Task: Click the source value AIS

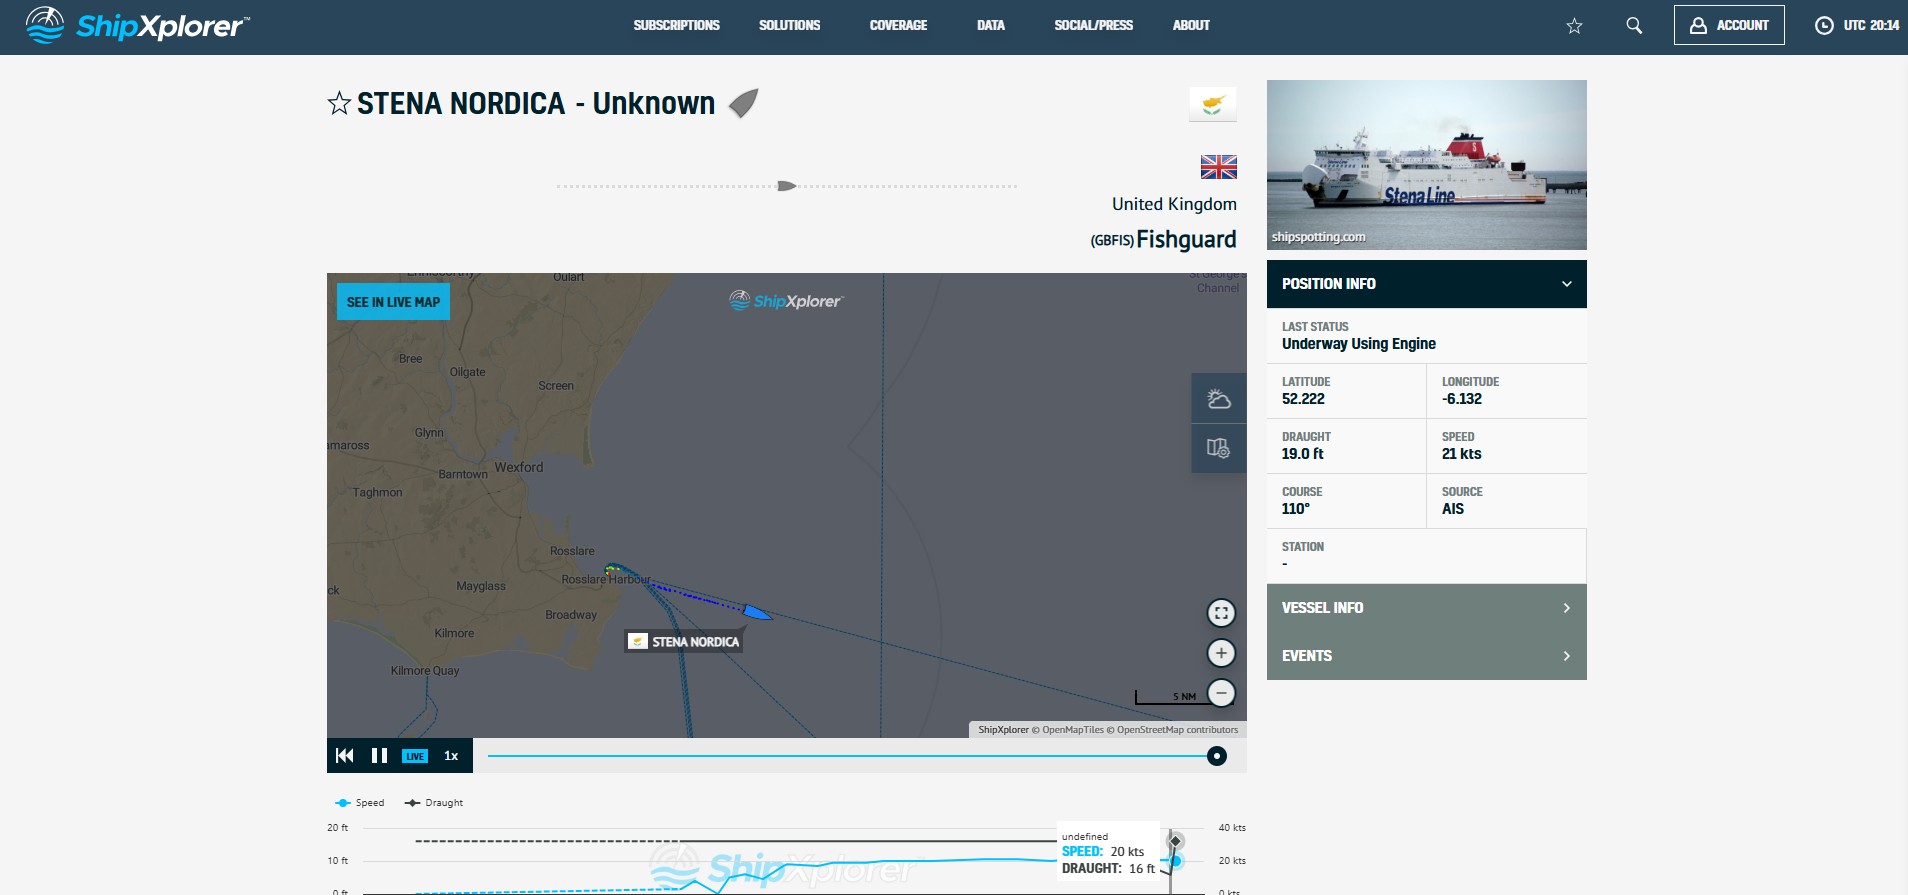Action: point(1453,509)
